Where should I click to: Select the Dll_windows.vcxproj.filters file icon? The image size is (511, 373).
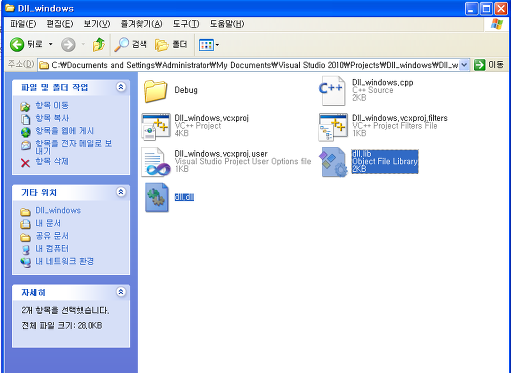tap(333, 127)
